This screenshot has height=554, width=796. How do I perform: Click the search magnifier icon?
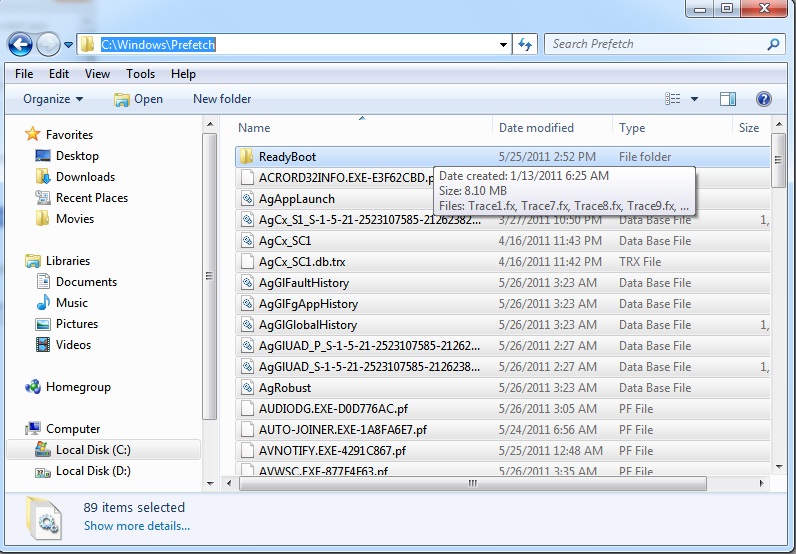pyautogui.click(x=773, y=44)
